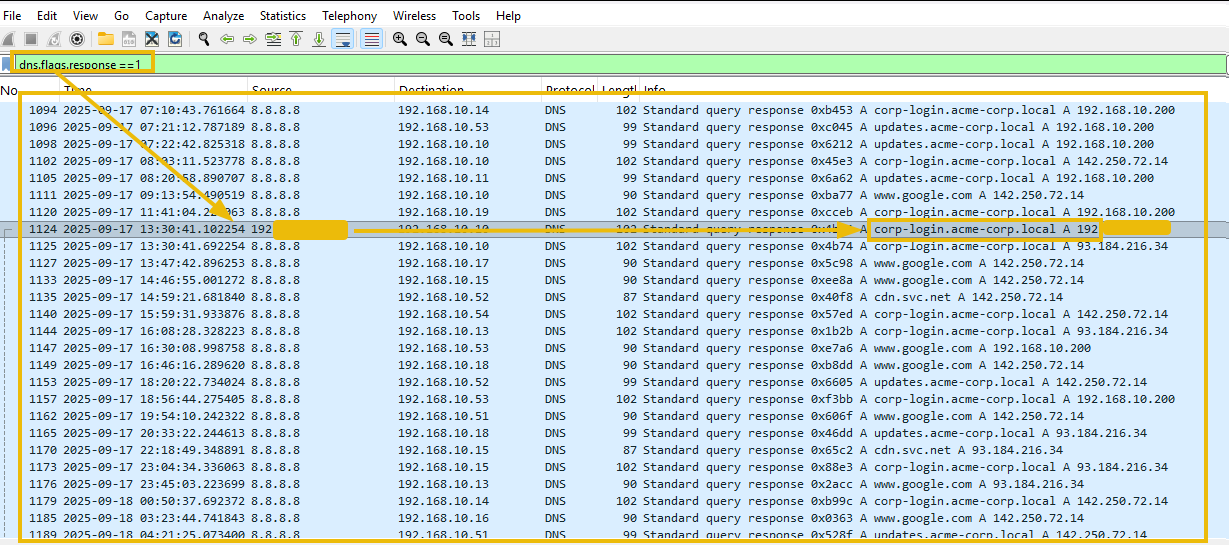Click the find packet magnifier icon
The width and height of the screenshot is (1229, 545).
point(203,39)
